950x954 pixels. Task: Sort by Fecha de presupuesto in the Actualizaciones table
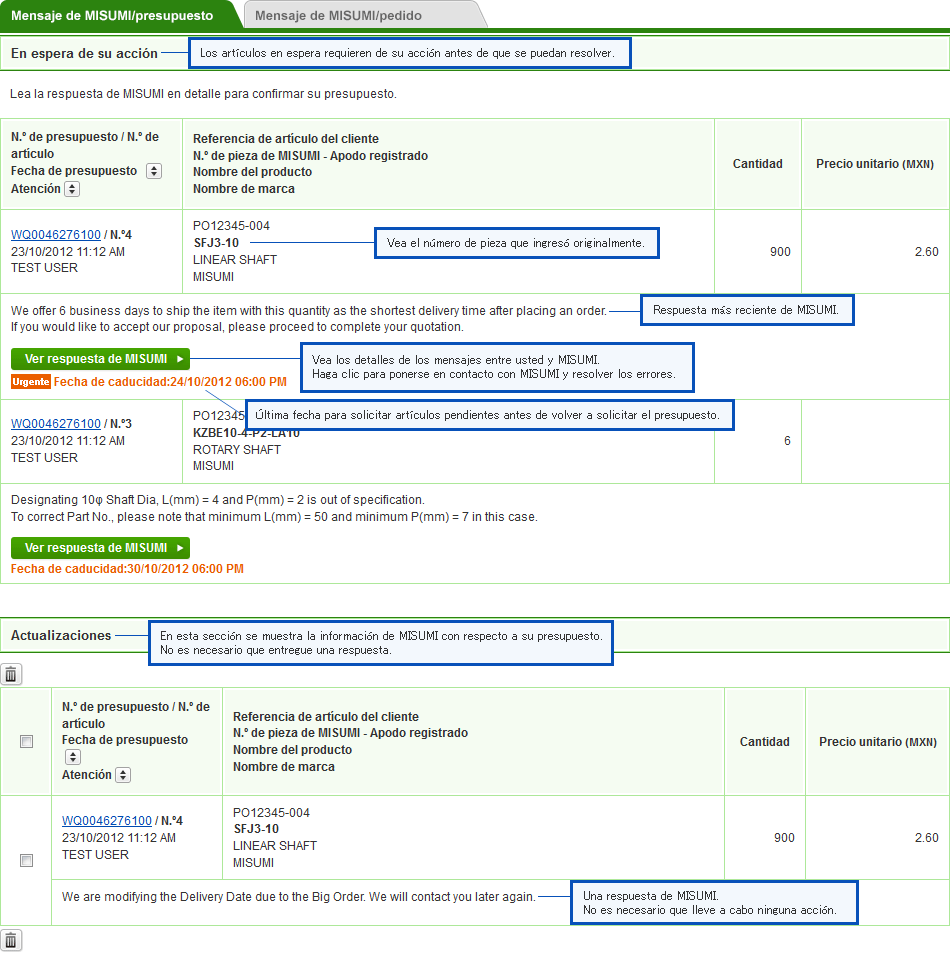pyautogui.click(x=72, y=757)
